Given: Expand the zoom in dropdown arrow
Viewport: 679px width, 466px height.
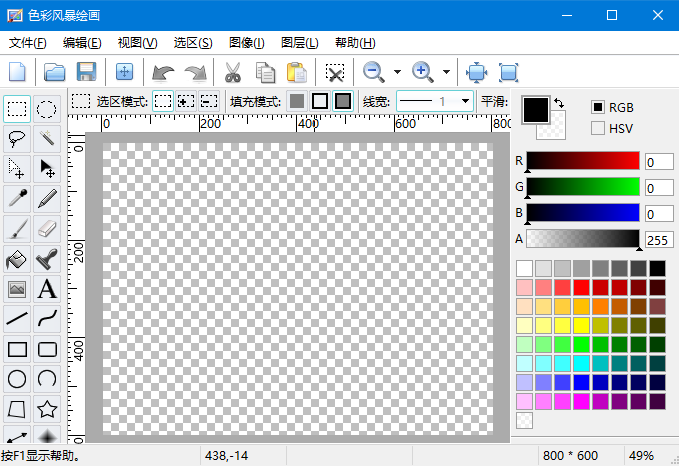Looking at the screenshot, I should point(446,72).
